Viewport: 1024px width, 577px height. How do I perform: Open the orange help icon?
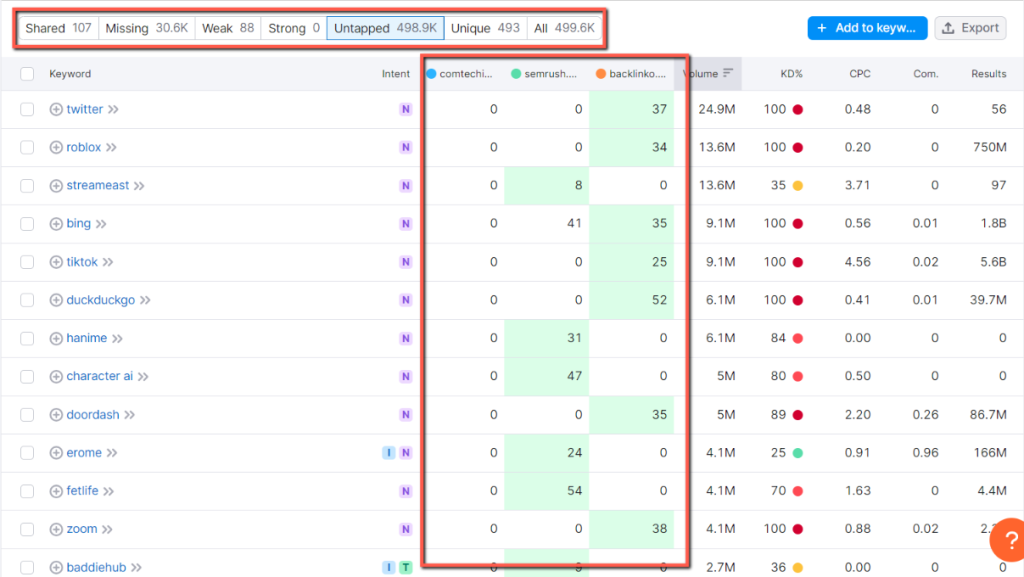coord(1009,540)
